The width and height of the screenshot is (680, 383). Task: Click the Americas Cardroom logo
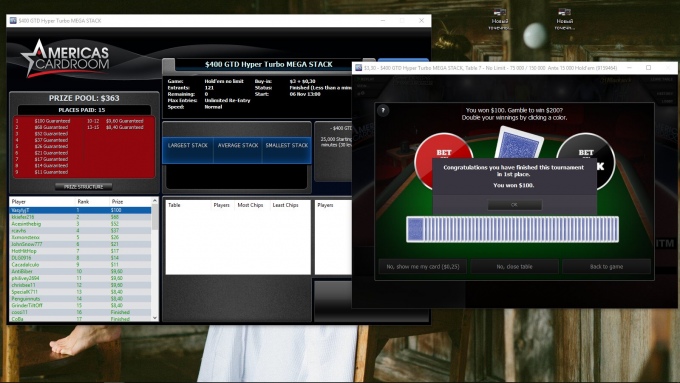click(x=65, y=59)
